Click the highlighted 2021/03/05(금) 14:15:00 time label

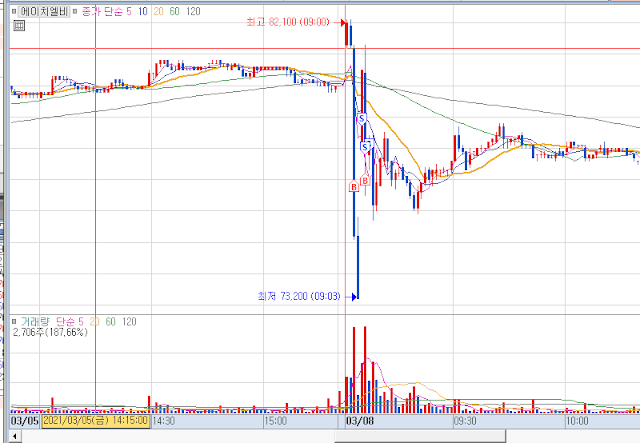pyautogui.click(x=96, y=421)
